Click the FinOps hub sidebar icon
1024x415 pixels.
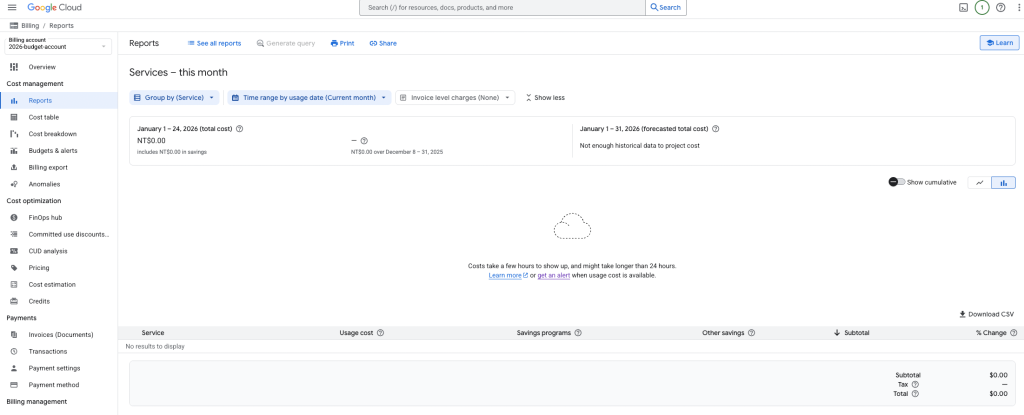coord(14,218)
